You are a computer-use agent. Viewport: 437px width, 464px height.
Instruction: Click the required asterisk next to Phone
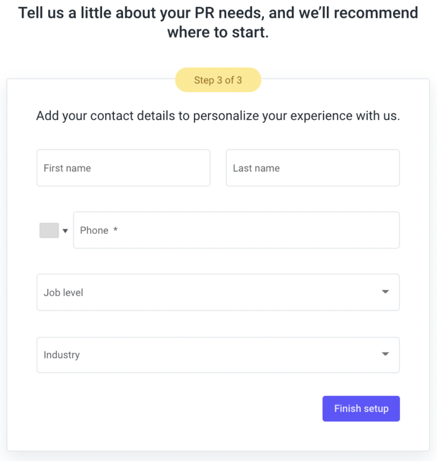pyautogui.click(x=115, y=229)
